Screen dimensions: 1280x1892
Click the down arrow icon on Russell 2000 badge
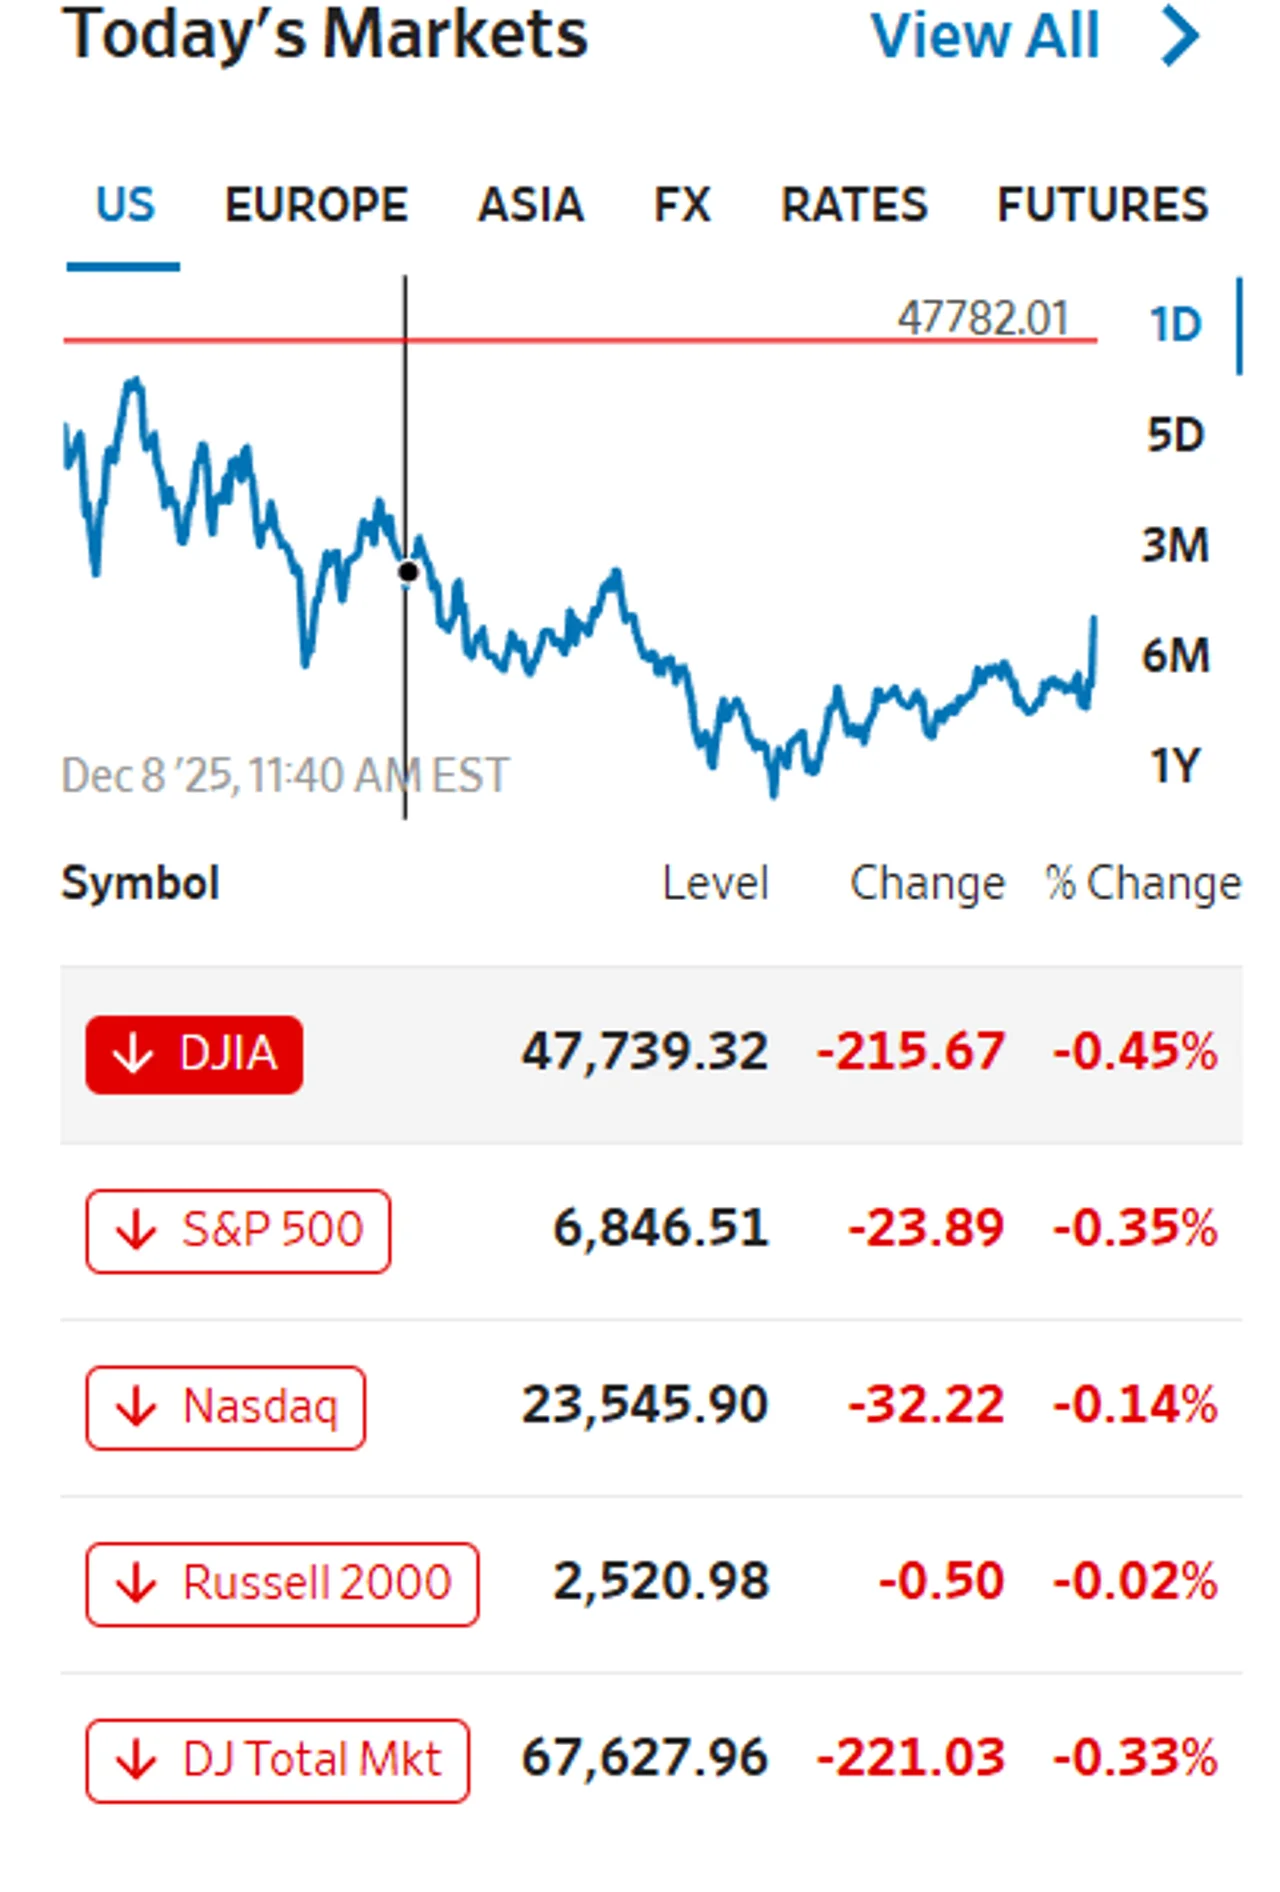136,1583
